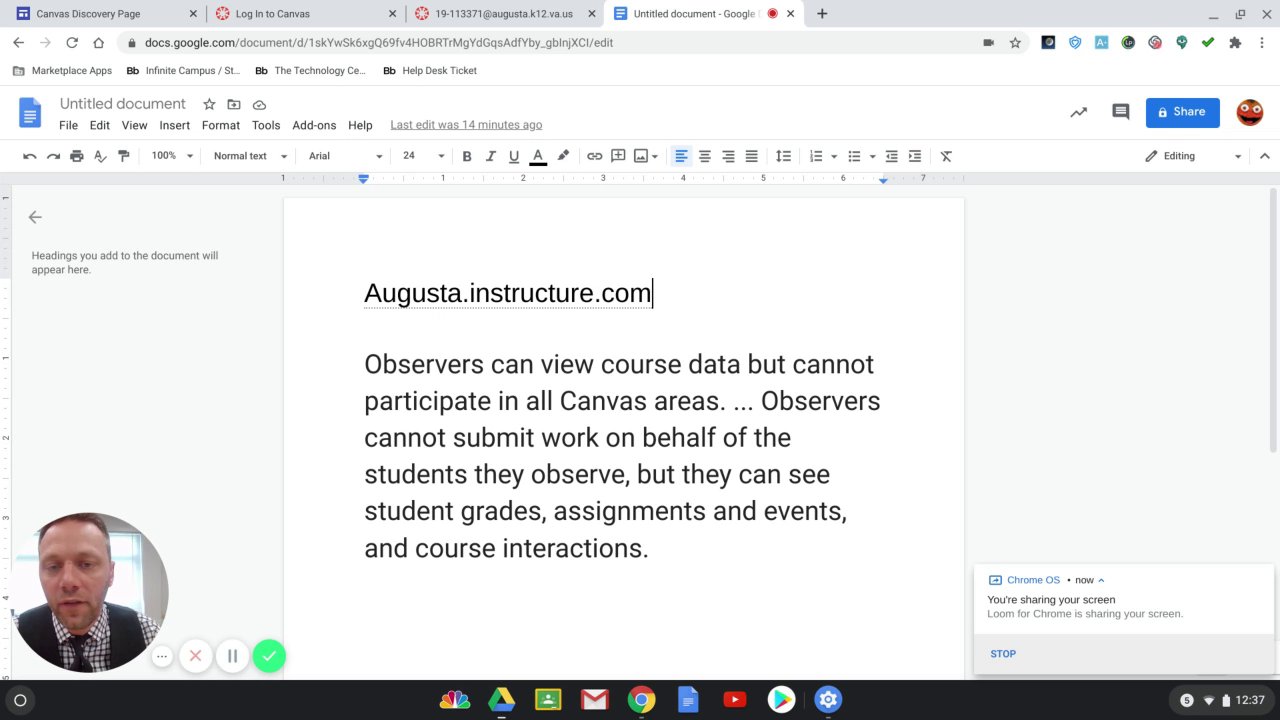Apply bulleted list

click(x=854, y=156)
